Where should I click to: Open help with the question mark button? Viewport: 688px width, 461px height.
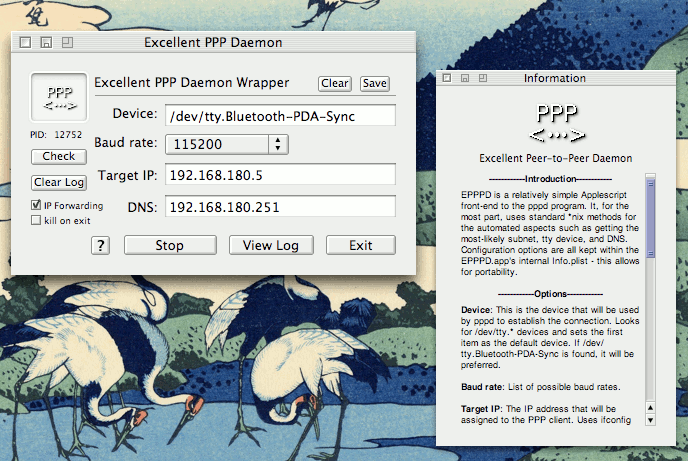[101, 245]
